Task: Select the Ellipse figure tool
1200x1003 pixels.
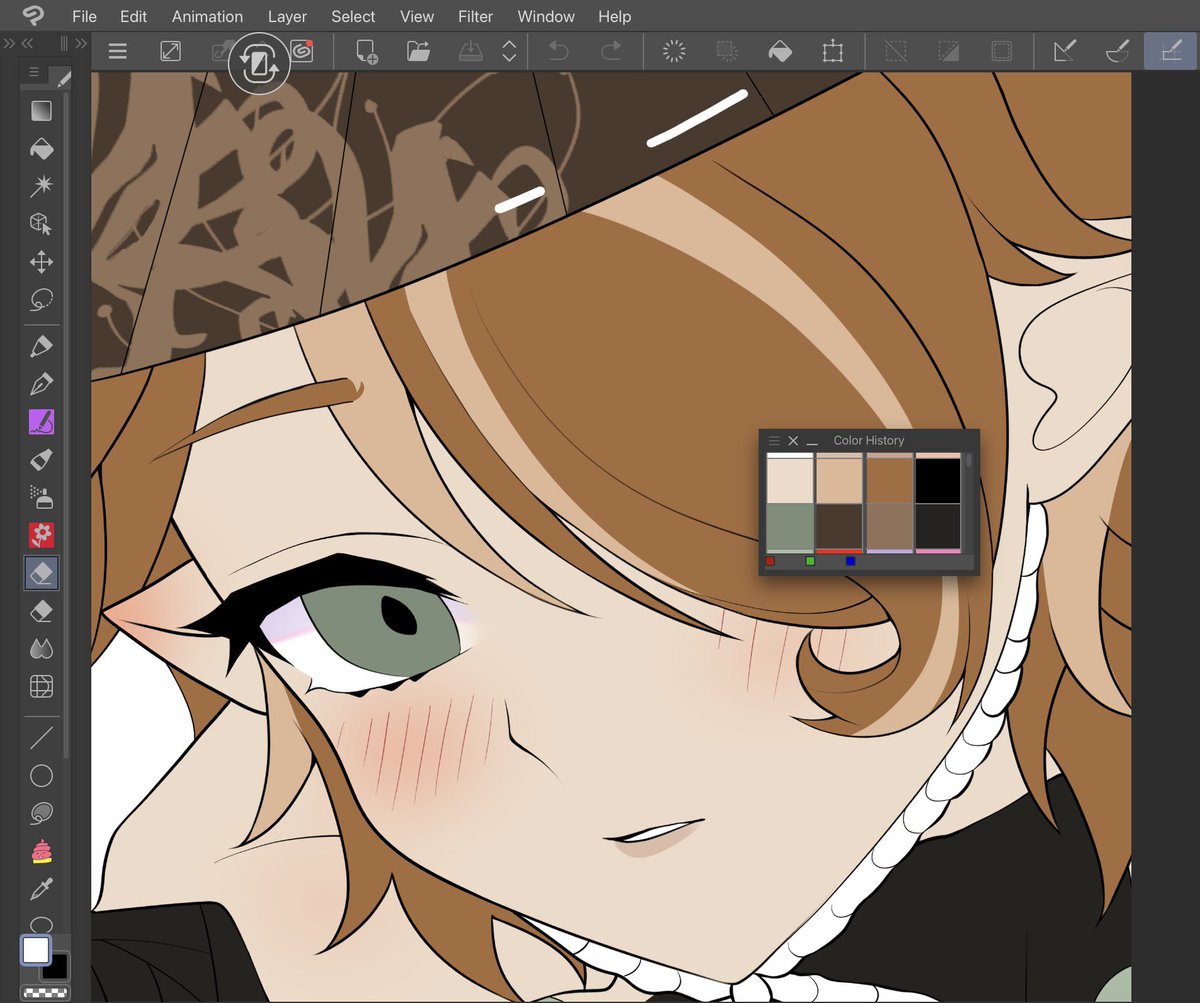Action: click(x=41, y=776)
